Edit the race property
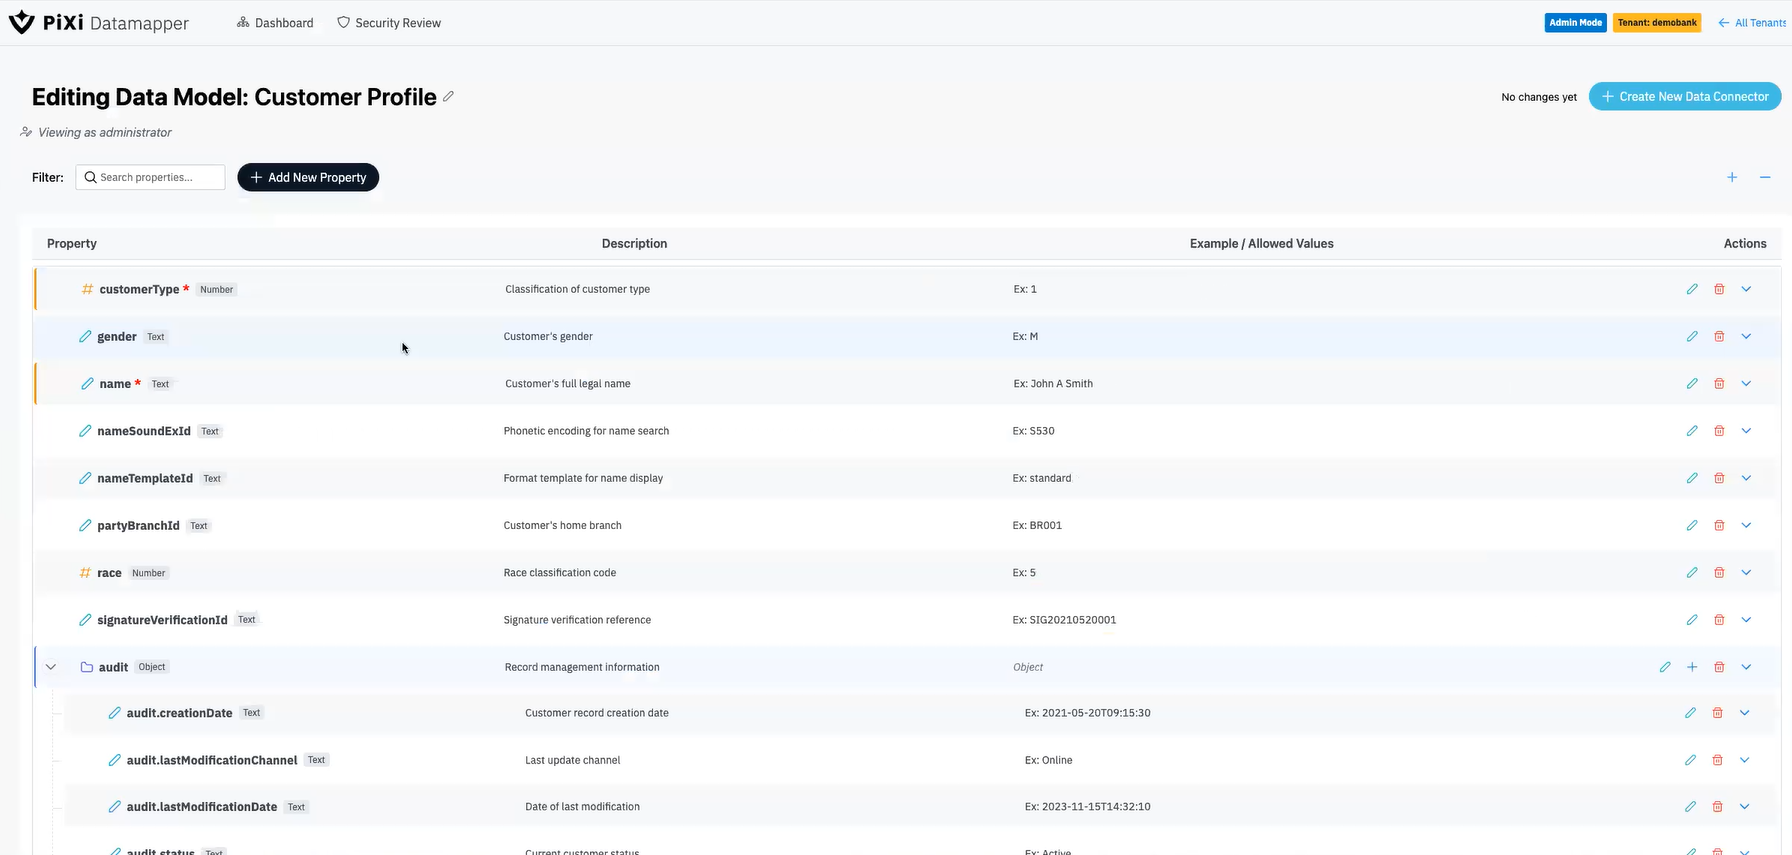This screenshot has height=855, width=1792. pos(1692,573)
